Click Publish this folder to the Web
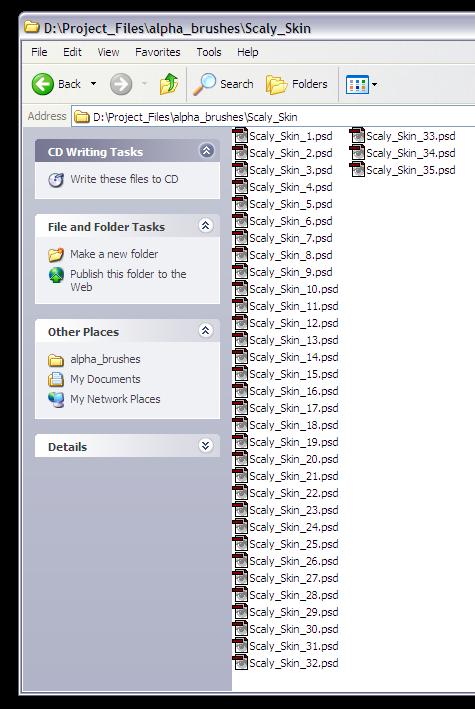 click(128, 280)
